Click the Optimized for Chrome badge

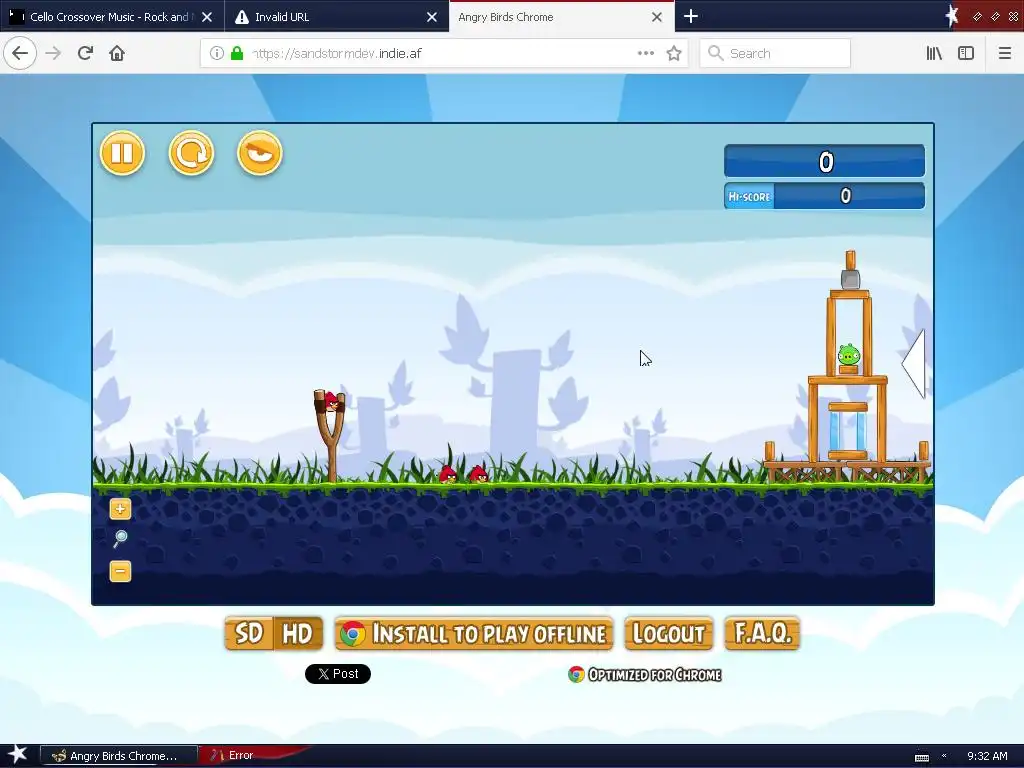click(645, 675)
